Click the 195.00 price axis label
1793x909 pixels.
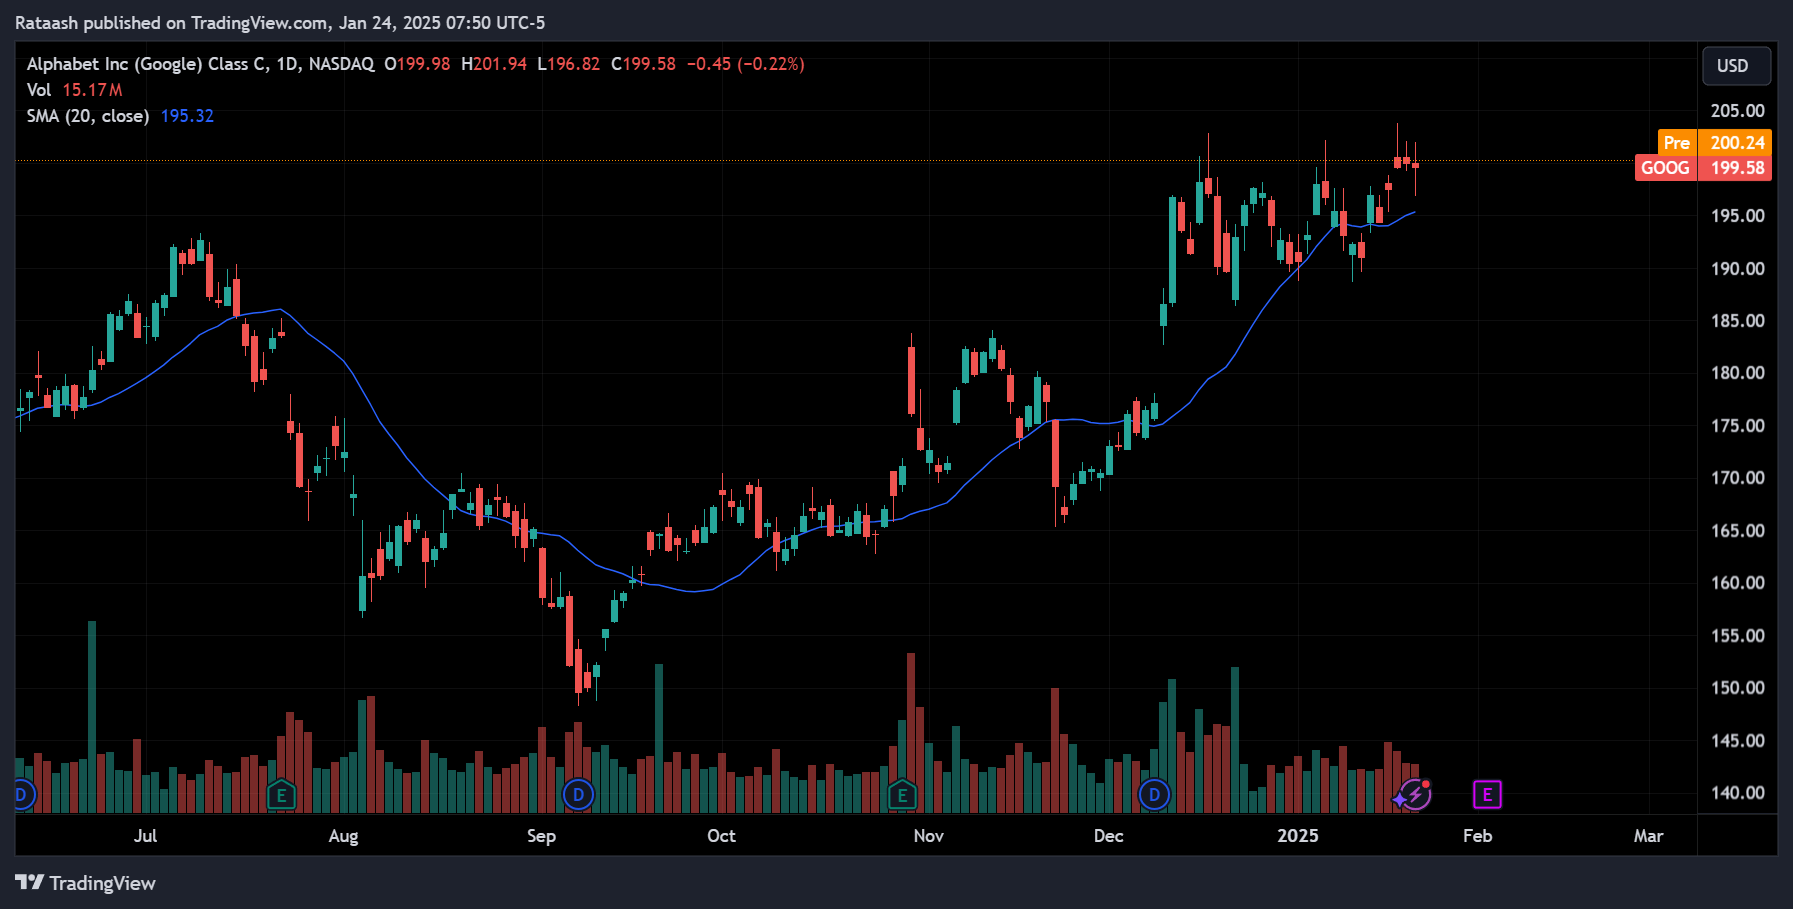tap(1737, 216)
